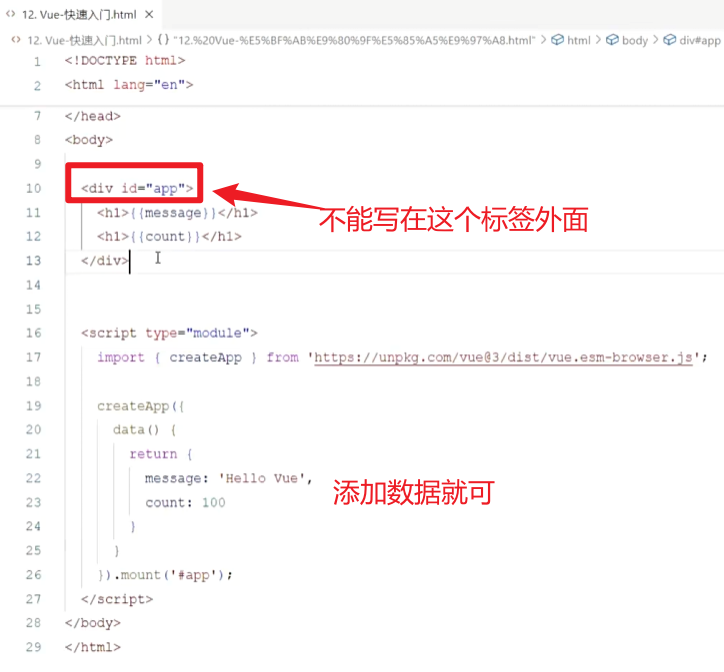Click the data() { line
The height and width of the screenshot is (672, 724).
tap(145, 430)
